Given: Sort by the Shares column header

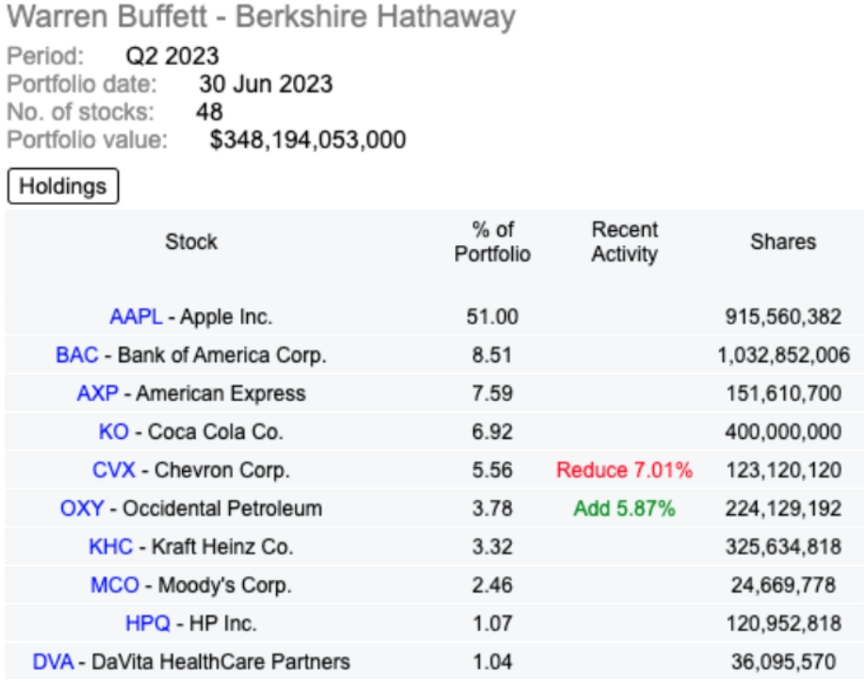Looking at the screenshot, I should point(783,242).
